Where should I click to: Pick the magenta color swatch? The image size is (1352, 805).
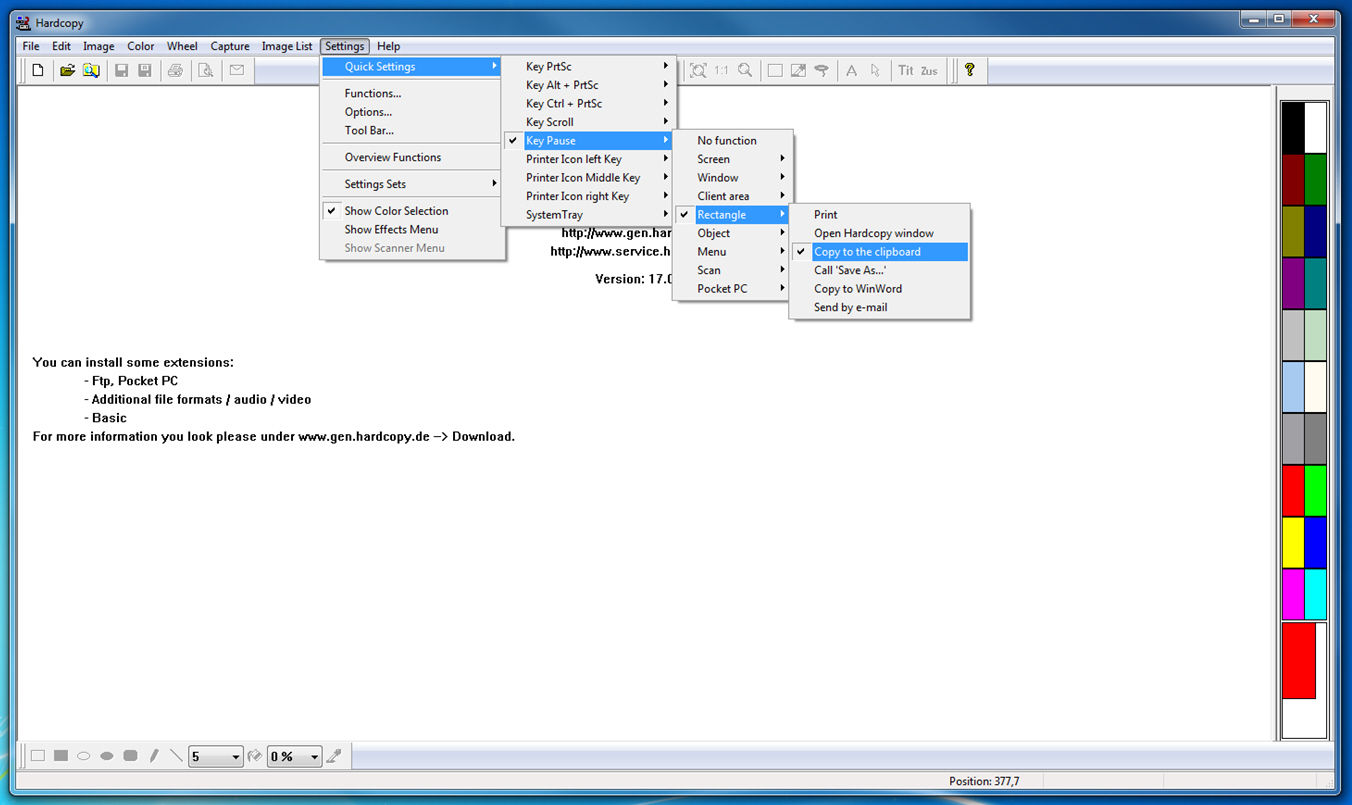[1293, 595]
